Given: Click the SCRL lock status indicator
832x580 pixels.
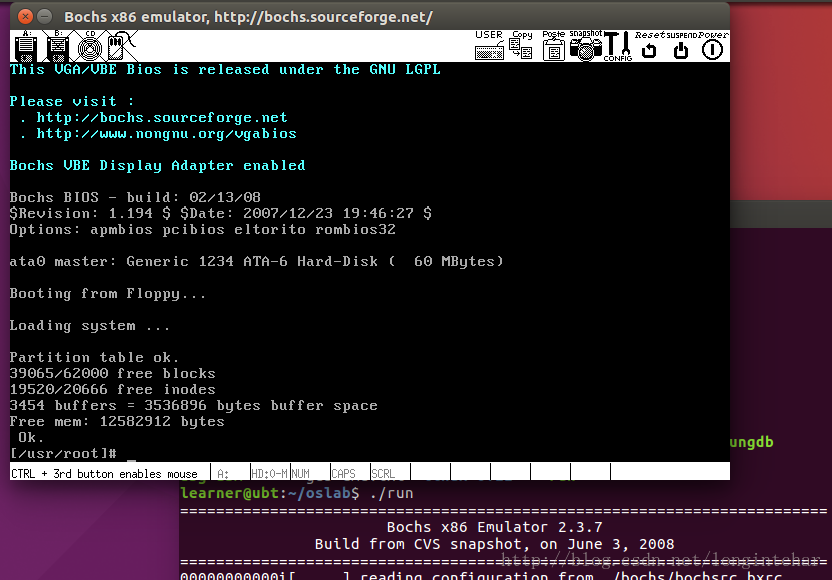Looking at the screenshot, I should (x=391, y=473).
